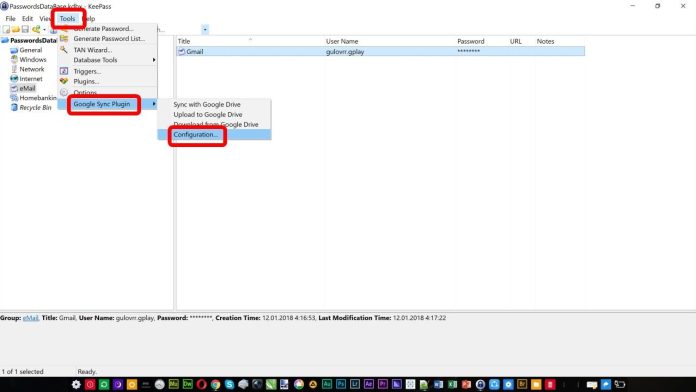Screen dimensions: 696x392
Task: Open the File menu
Action: (x=10, y=19)
